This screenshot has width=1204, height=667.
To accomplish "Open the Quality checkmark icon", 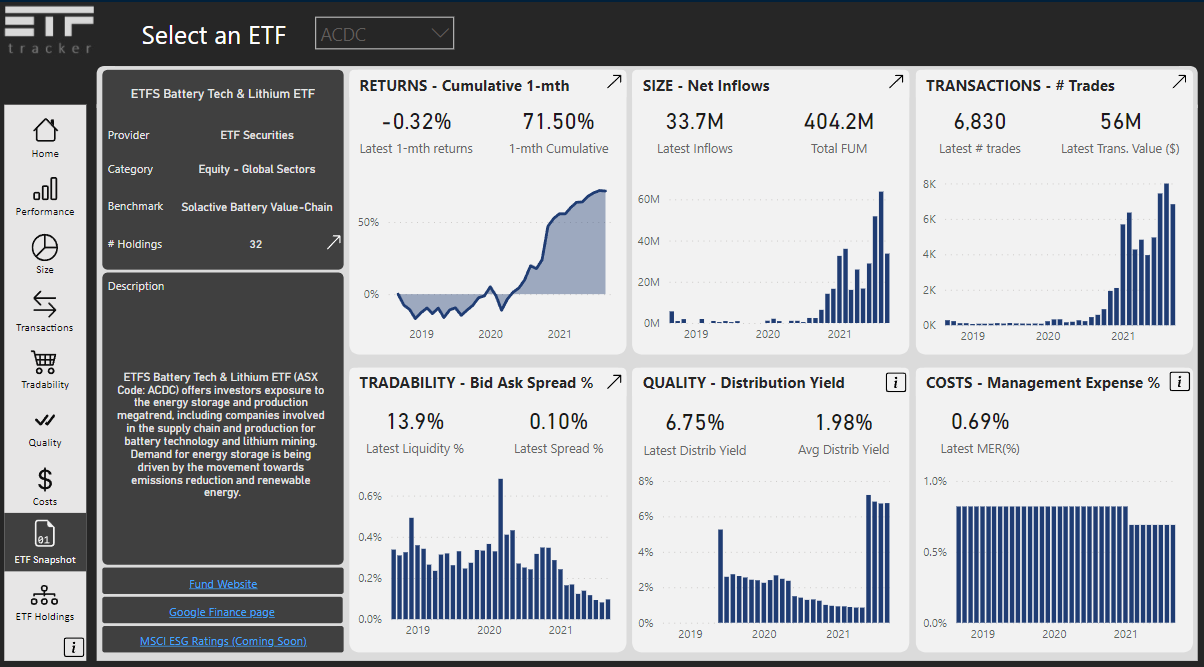I will click(45, 419).
